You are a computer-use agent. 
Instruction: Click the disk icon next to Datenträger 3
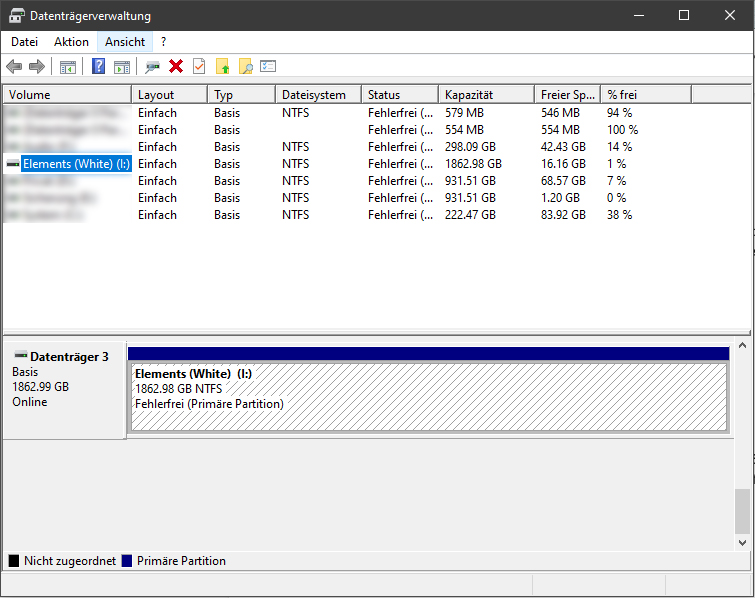coord(21,355)
